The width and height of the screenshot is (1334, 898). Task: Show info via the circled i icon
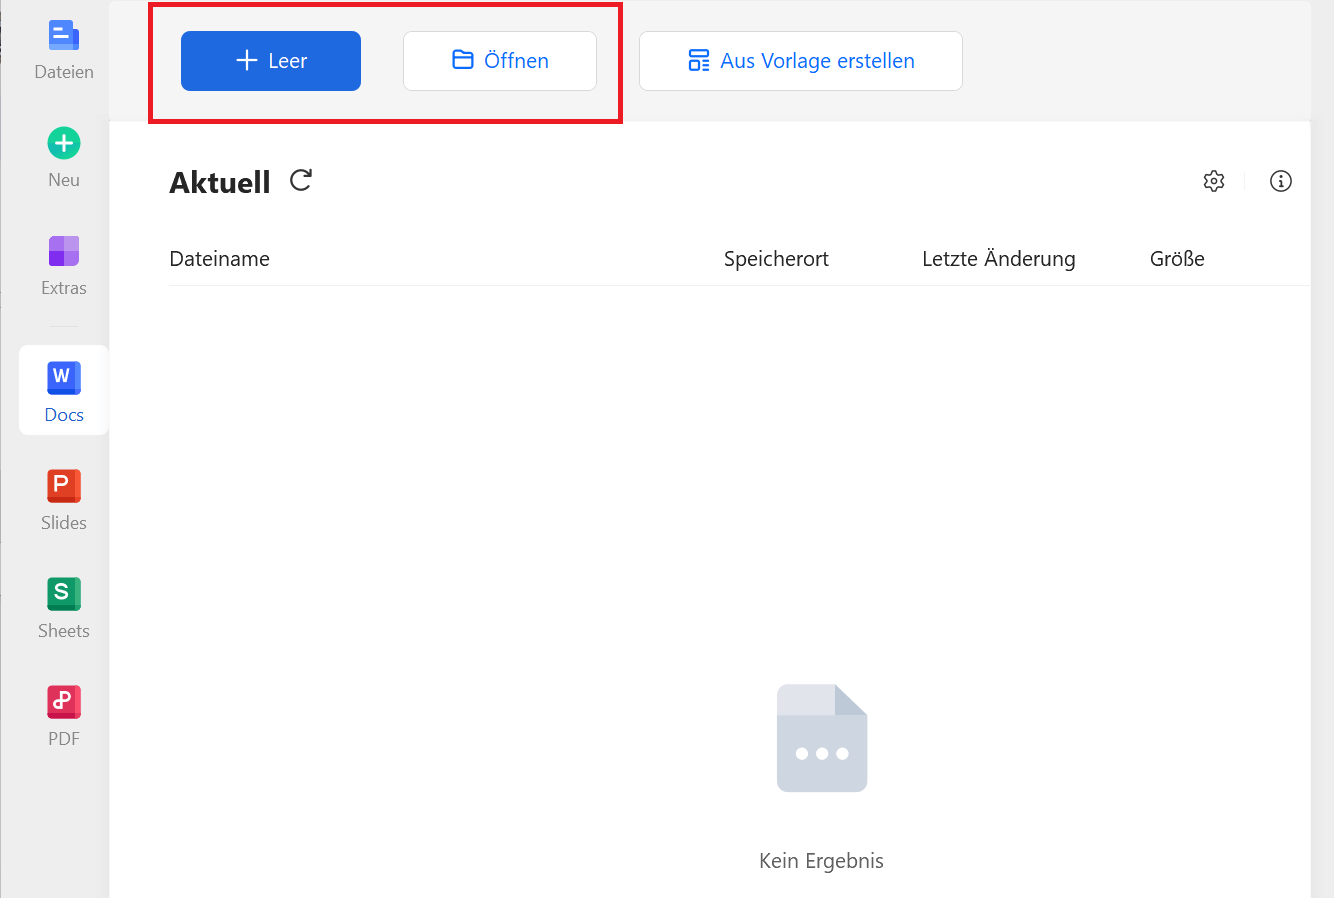click(1281, 181)
